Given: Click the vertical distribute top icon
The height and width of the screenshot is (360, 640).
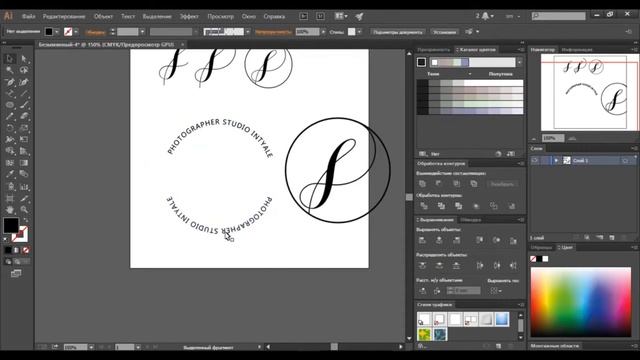Looking at the screenshot, I should 422,266.
